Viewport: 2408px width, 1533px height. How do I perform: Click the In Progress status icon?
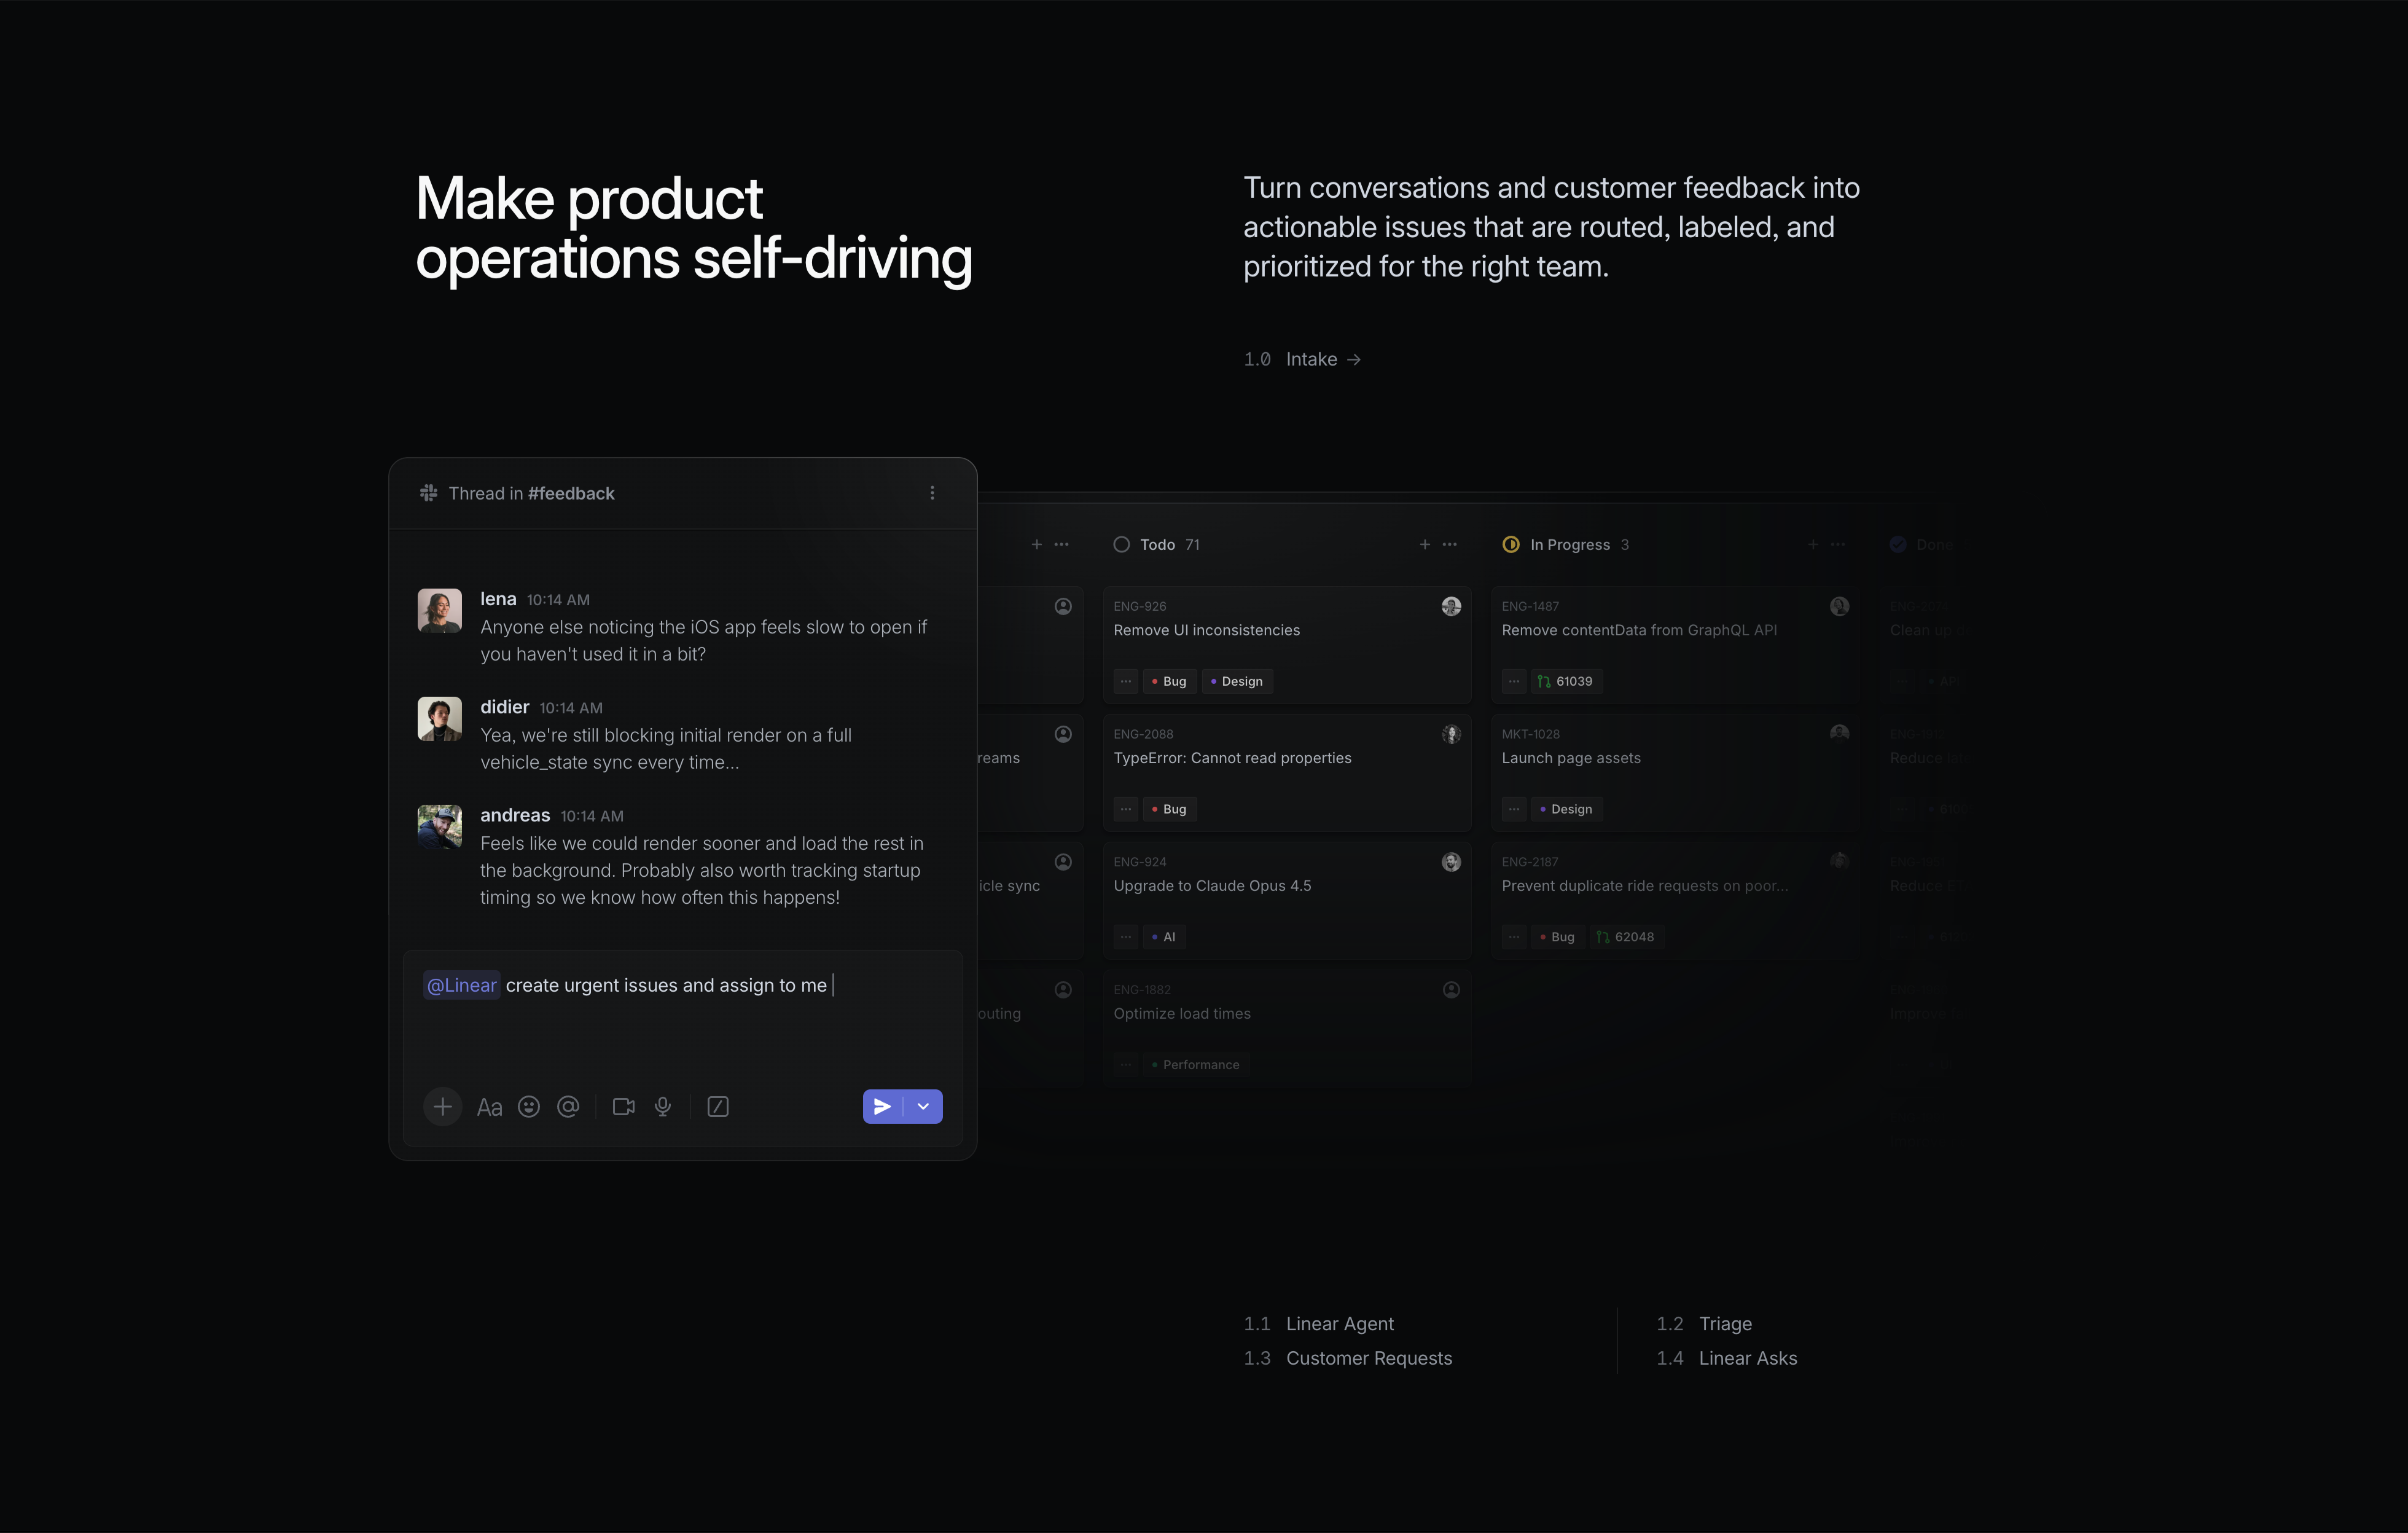point(1511,544)
